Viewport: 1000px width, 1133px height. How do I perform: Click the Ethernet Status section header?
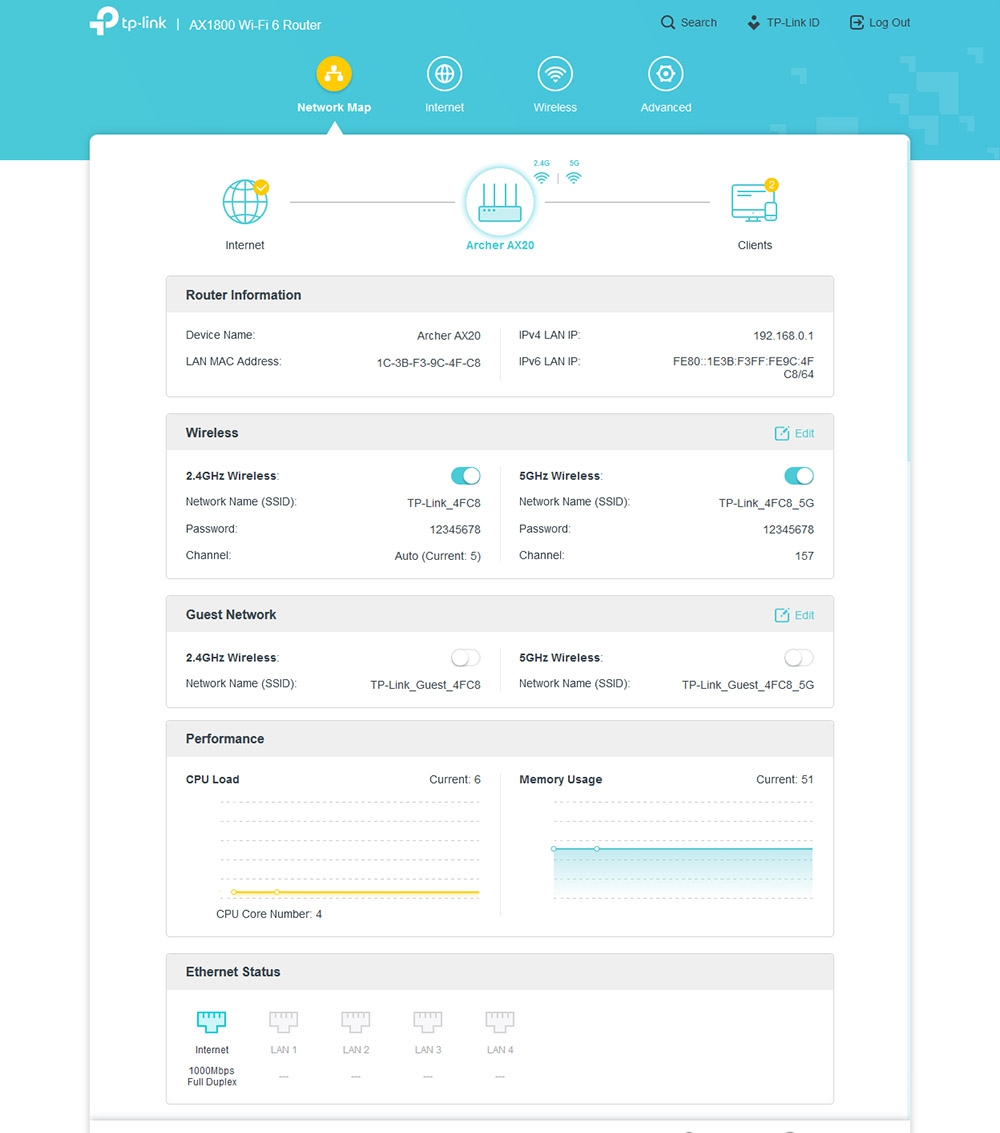[x=500, y=972]
